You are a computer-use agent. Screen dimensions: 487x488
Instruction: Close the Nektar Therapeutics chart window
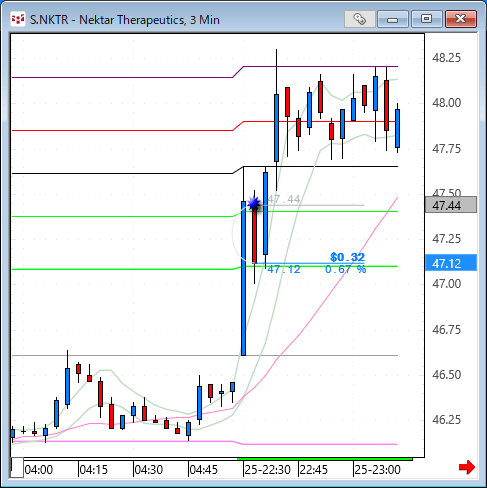point(461,19)
